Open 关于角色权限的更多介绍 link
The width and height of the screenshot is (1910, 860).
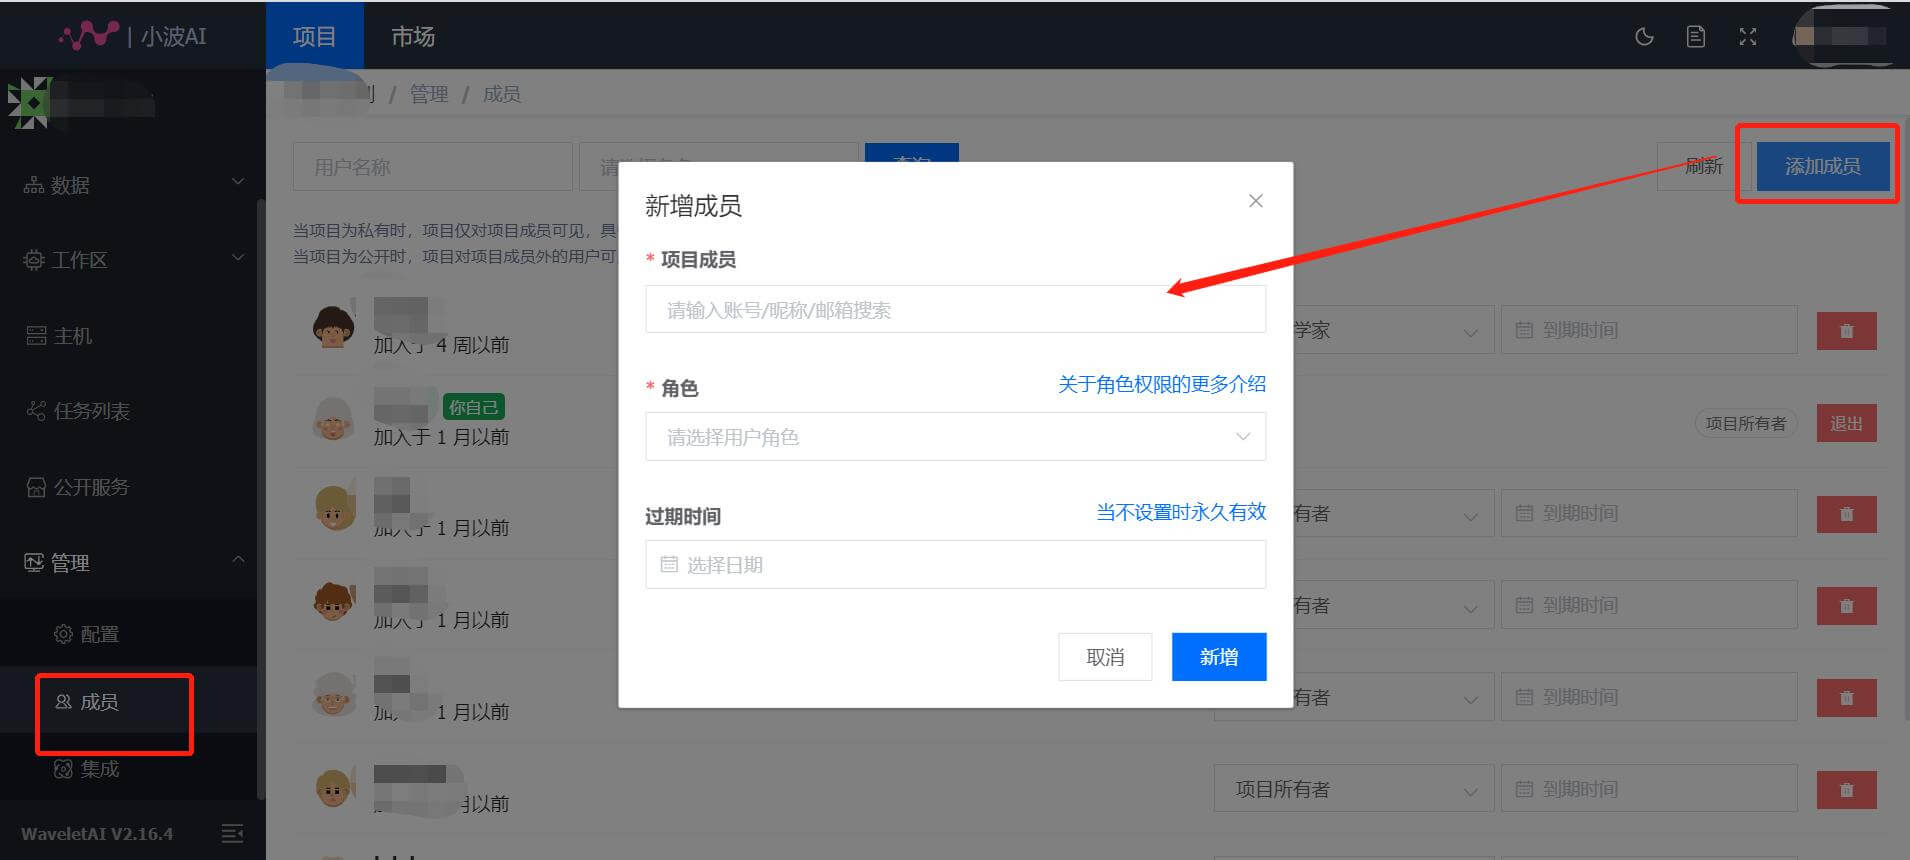[1162, 384]
